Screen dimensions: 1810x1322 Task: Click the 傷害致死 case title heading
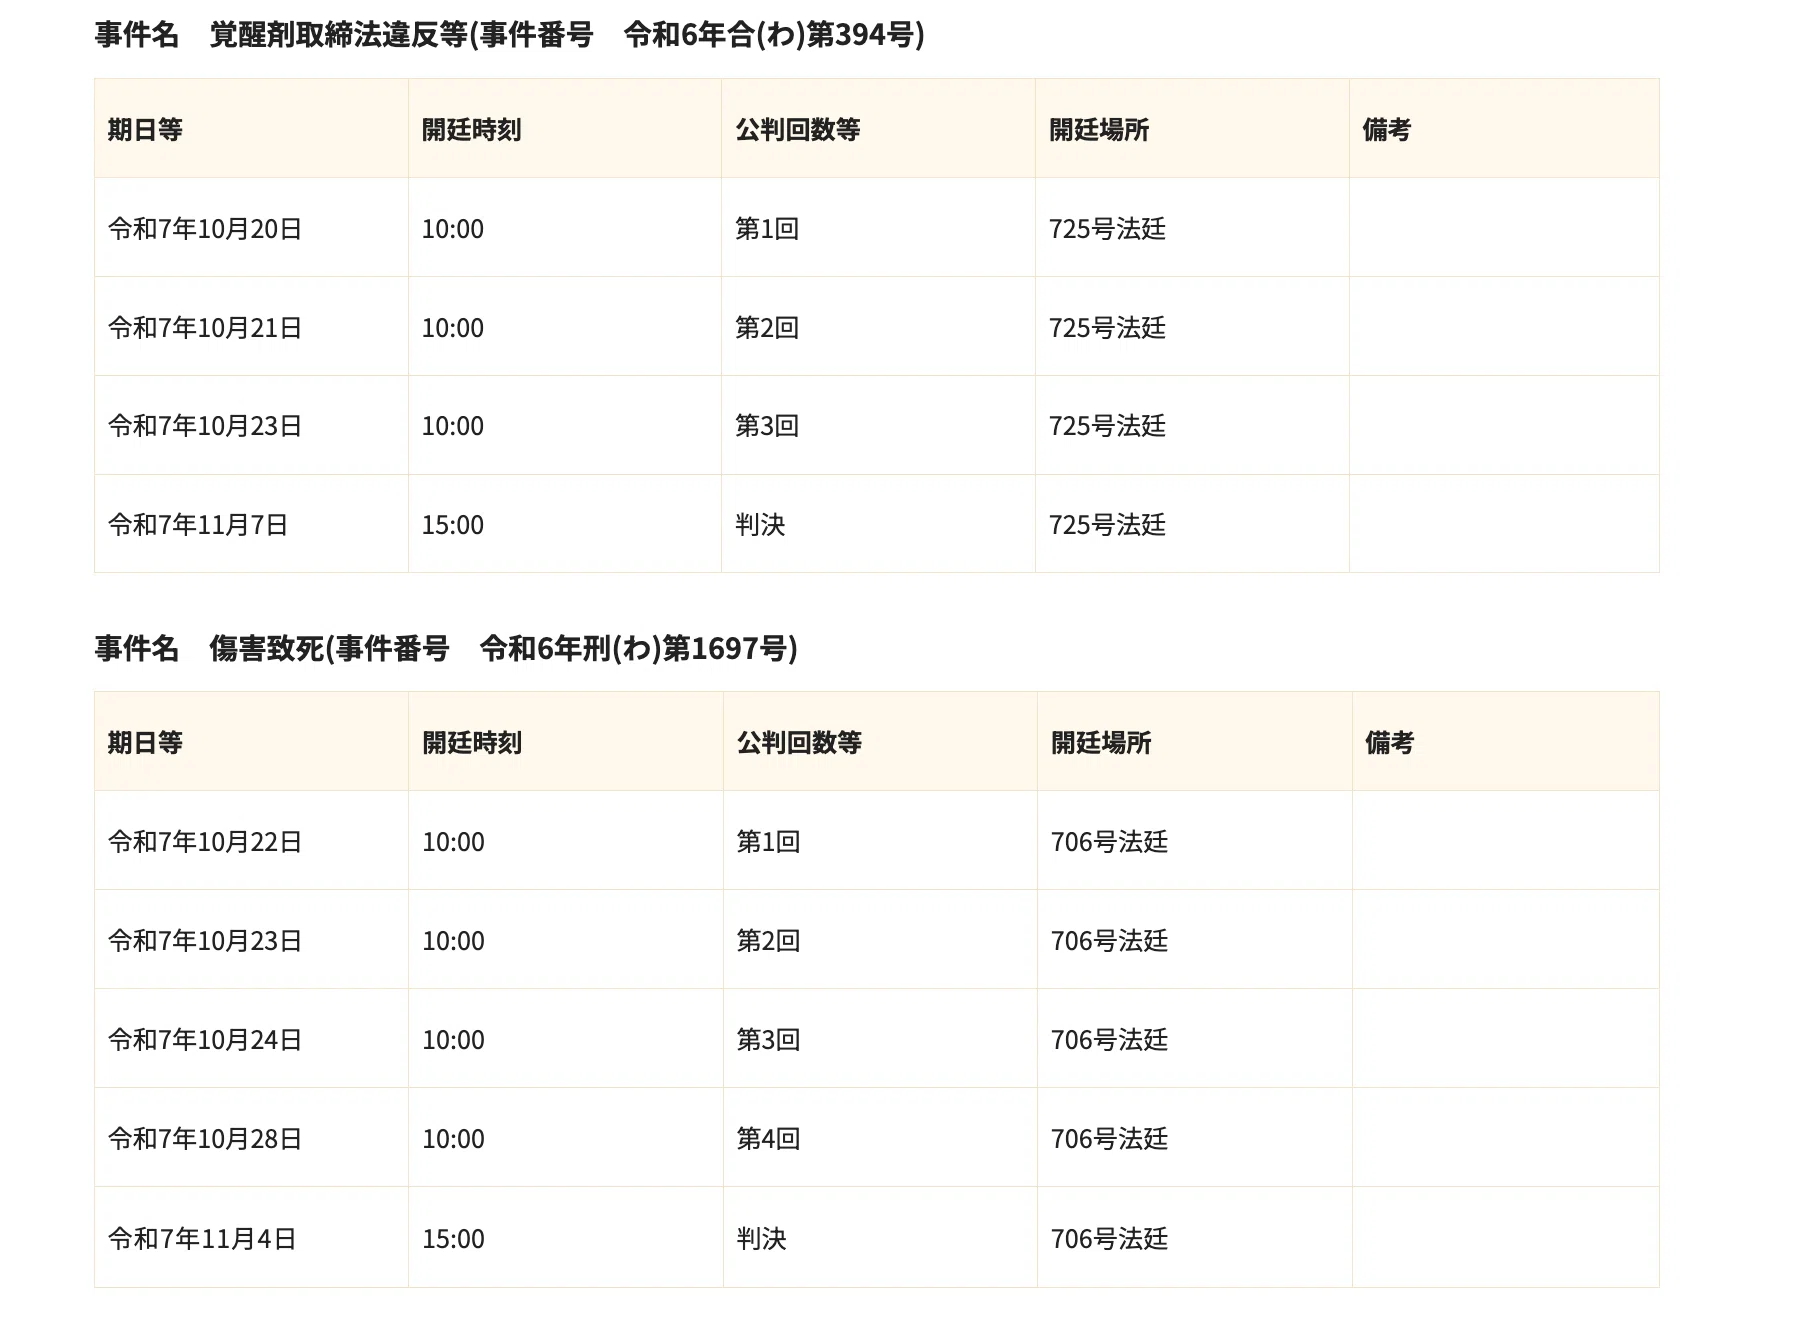pos(446,648)
